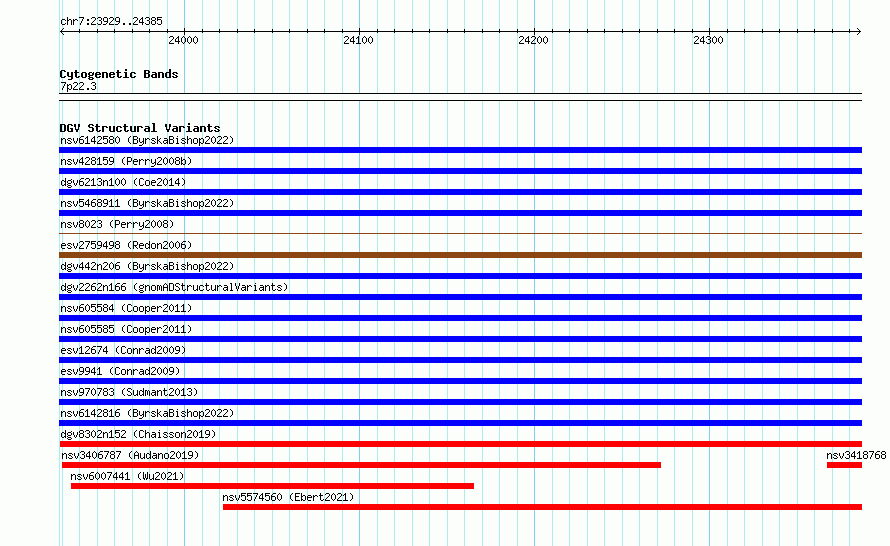Click the nsv5468911 (ByrskaBishop2022) label
The image size is (890, 546).
[x=147, y=203]
